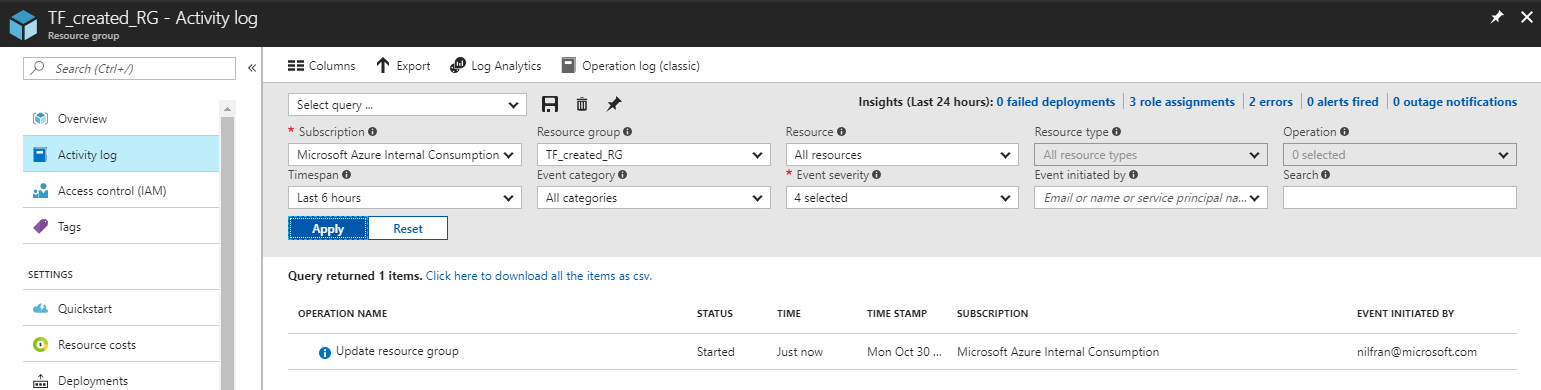
Task: Open the Subscription dropdown
Action: click(x=405, y=155)
